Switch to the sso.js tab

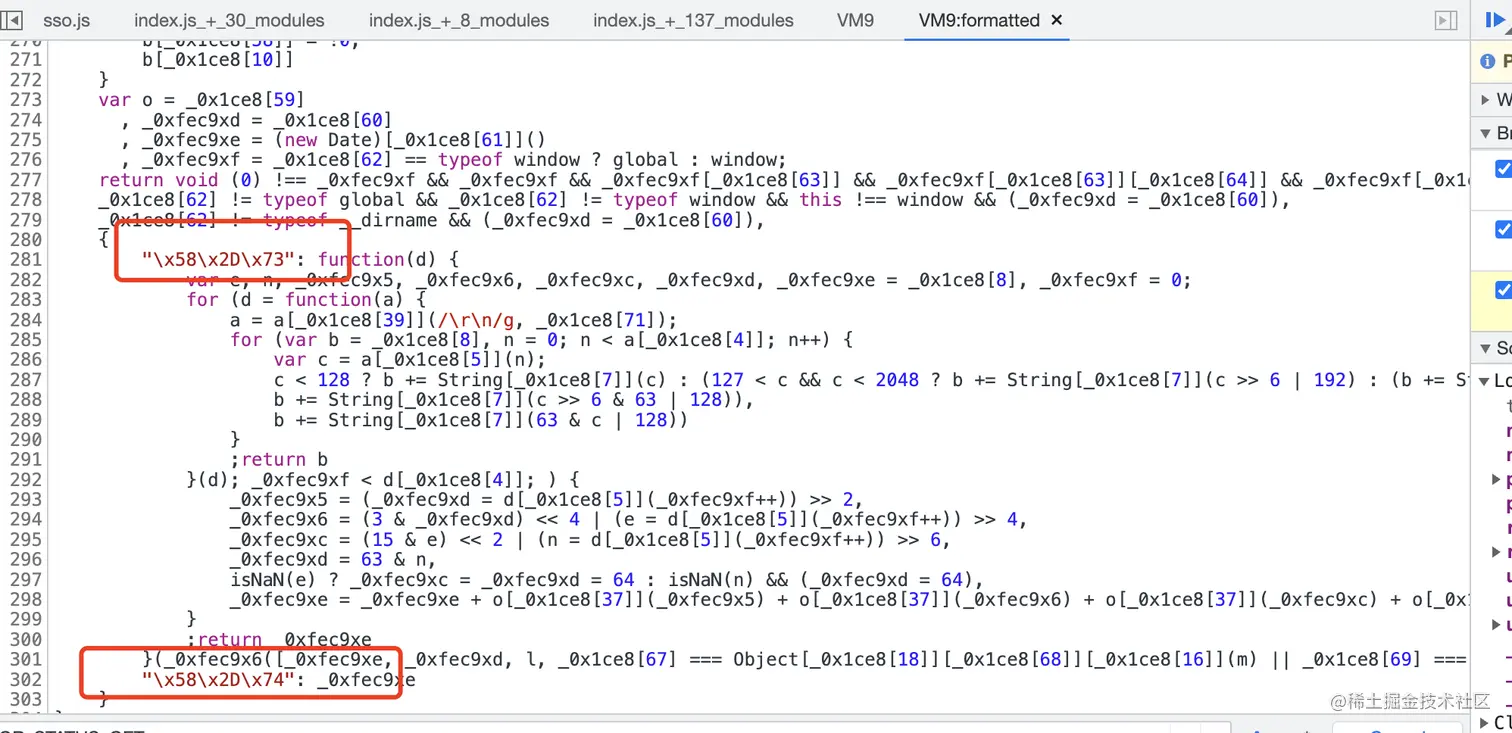click(67, 20)
